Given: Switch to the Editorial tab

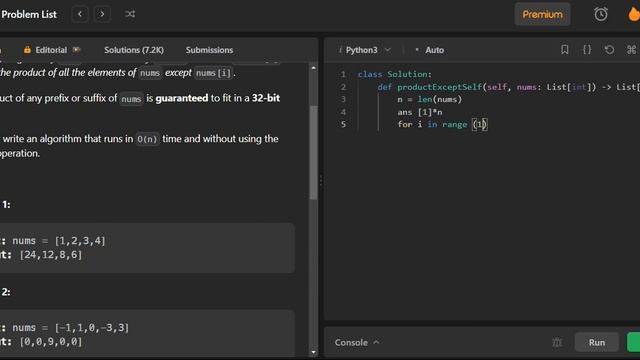Looking at the screenshot, I should [51, 50].
